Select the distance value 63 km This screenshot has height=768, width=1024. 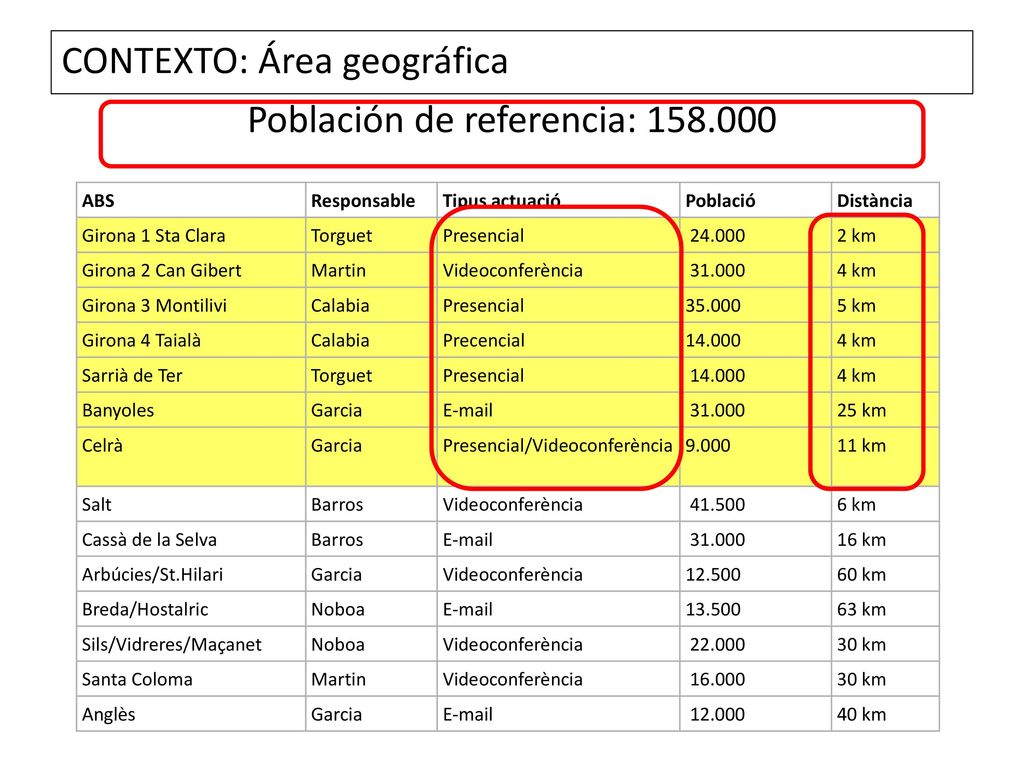point(861,609)
